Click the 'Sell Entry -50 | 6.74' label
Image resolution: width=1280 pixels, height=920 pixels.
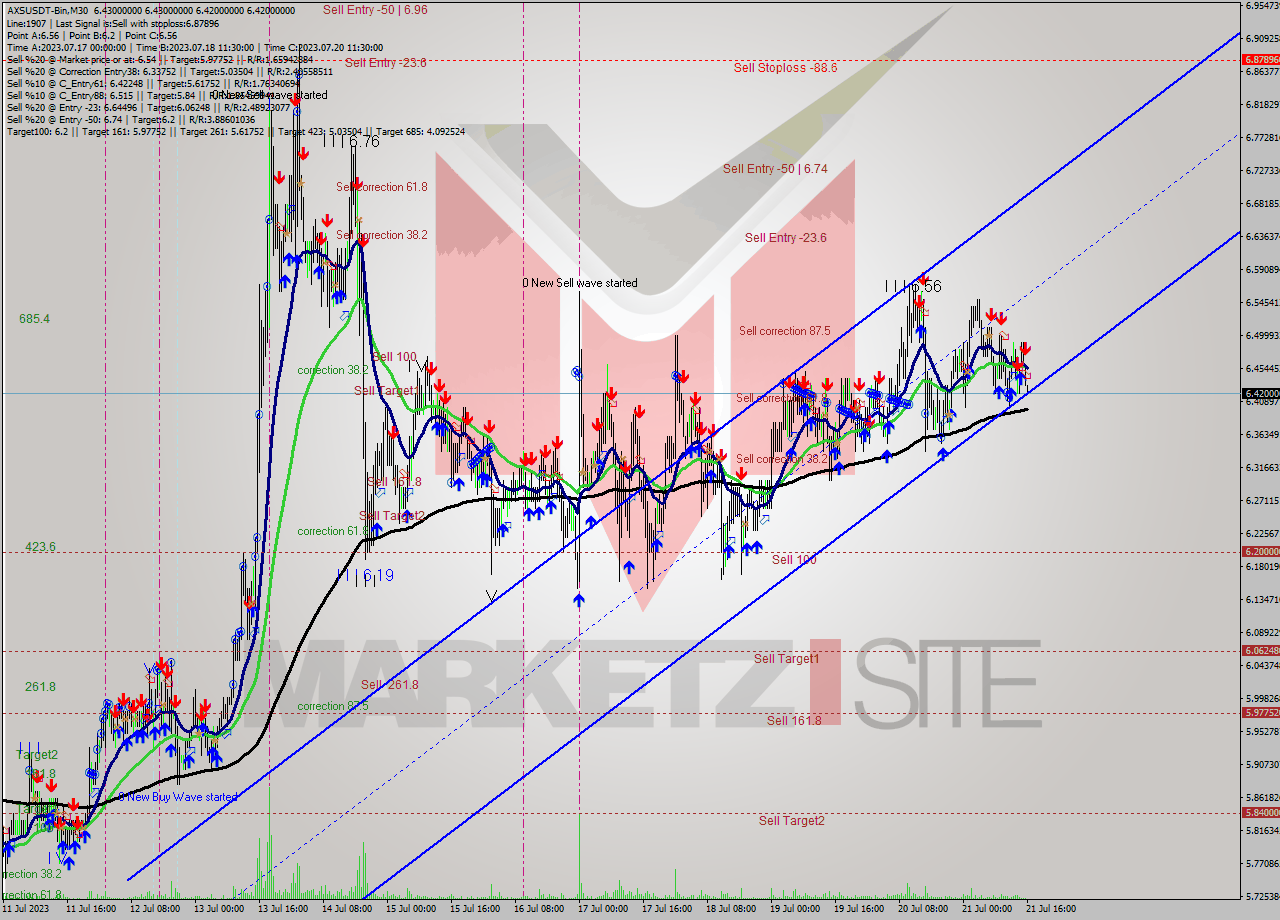pos(775,169)
